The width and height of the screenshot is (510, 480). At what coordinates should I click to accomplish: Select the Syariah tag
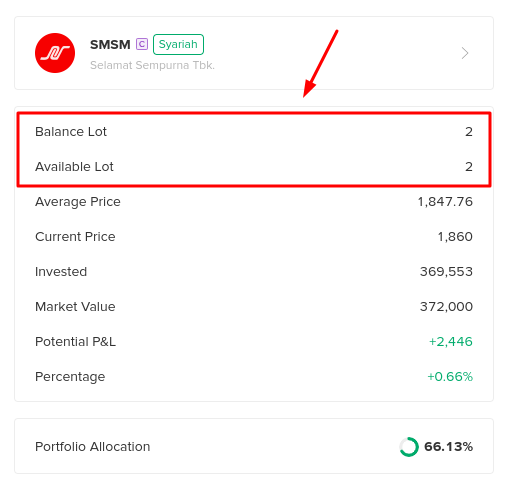point(178,44)
